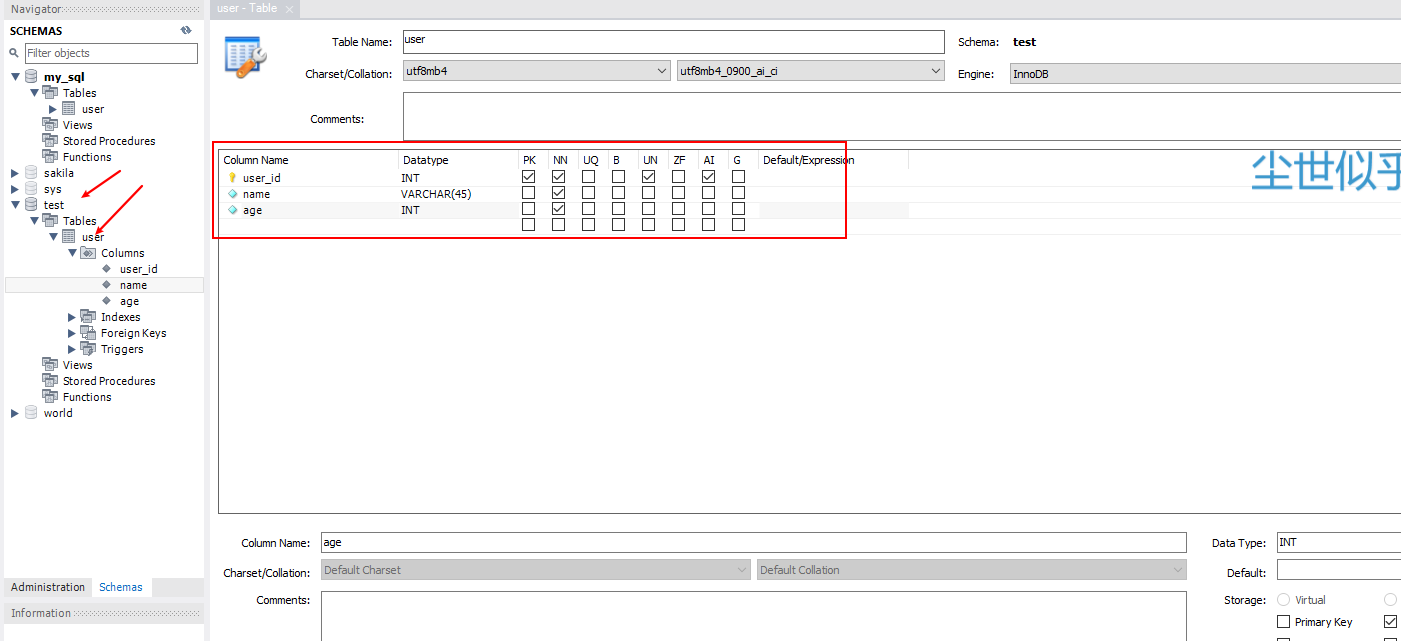Collapse the test schema node
The width and height of the screenshot is (1401, 641).
coord(15,205)
